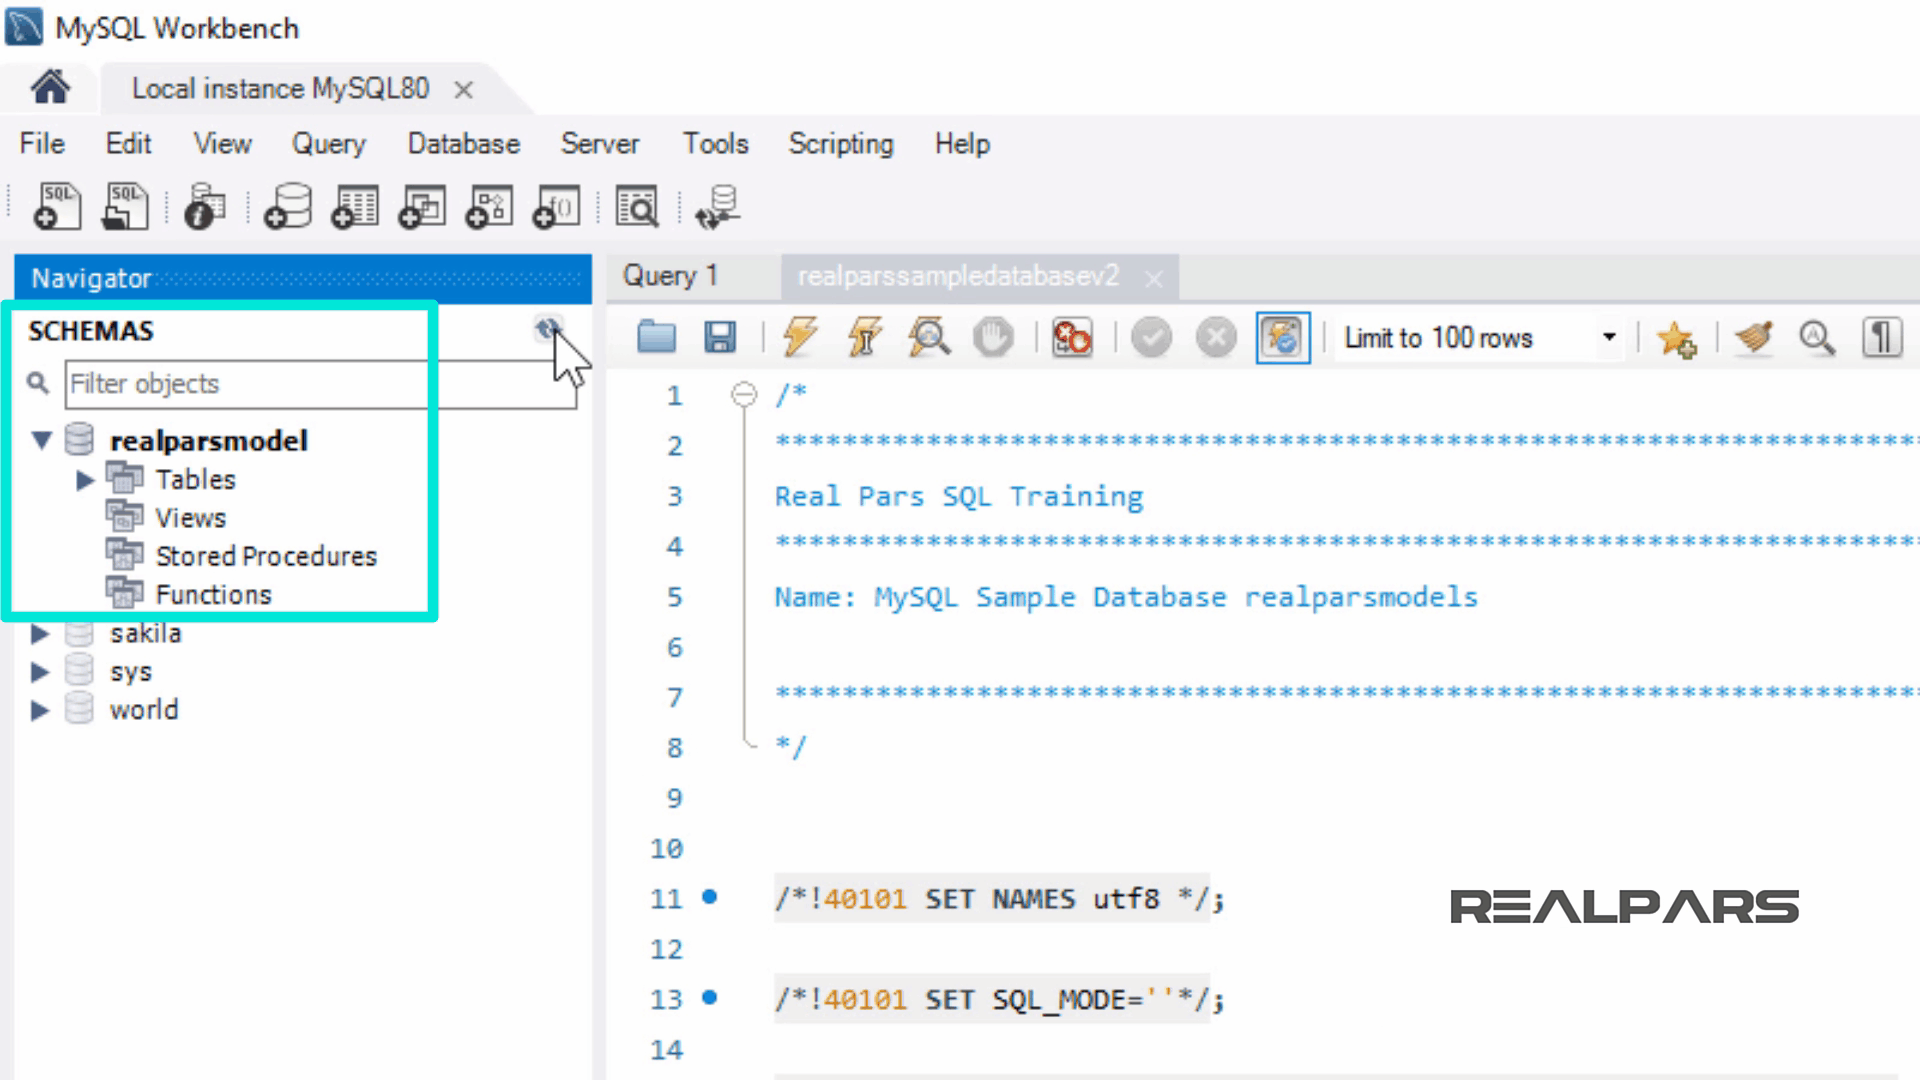Expand the Tables node under realparsmodel

click(x=85, y=481)
